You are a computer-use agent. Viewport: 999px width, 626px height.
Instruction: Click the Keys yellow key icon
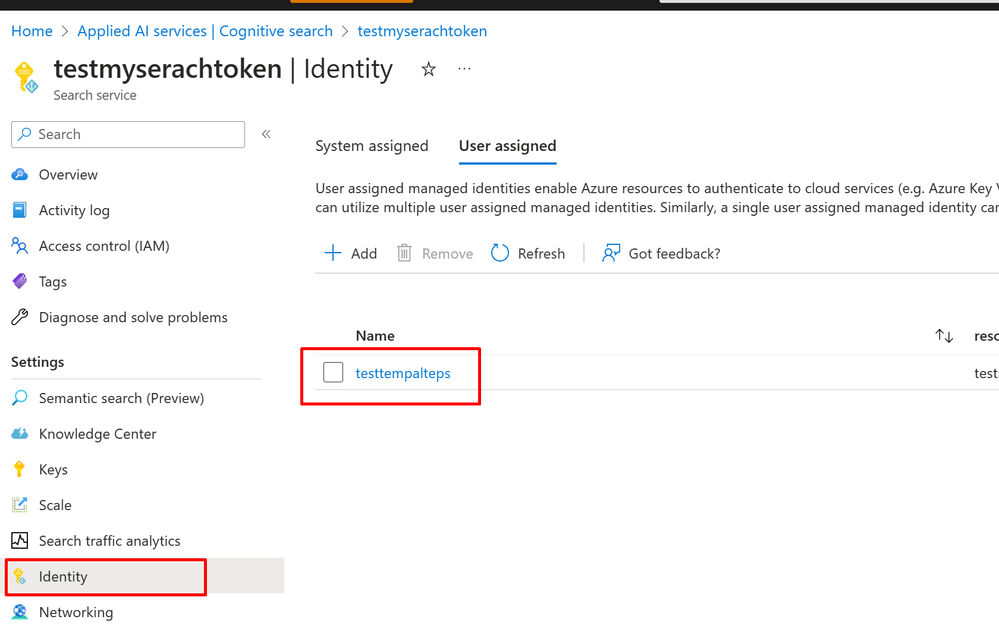point(19,469)
